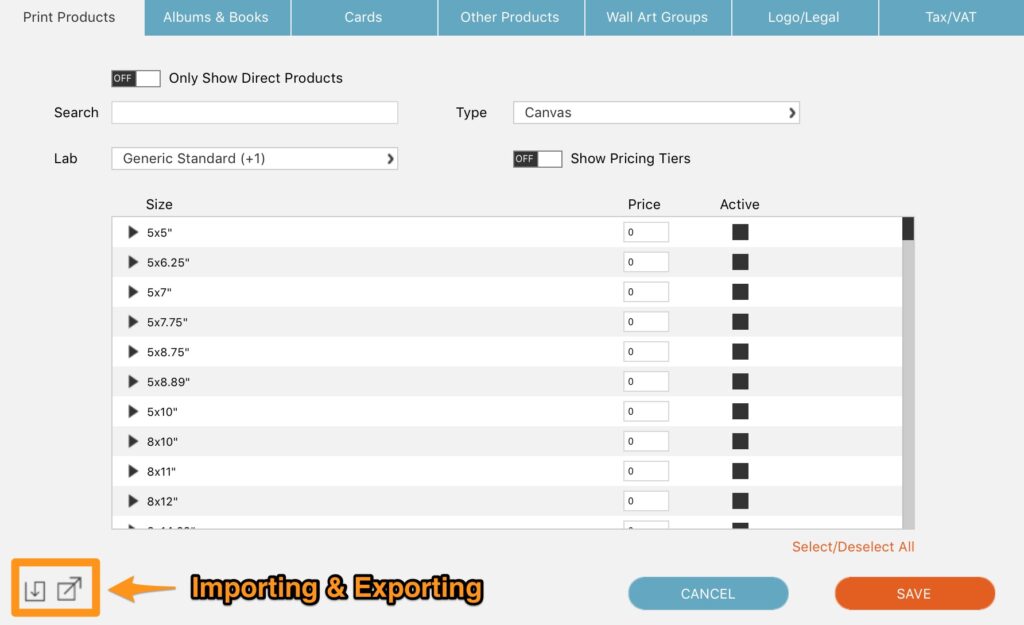The width and height of the screenshot is (1024, 625).
Task: Select the 5x6.25" size label
Action: pyautogui.click(x=168, y=263)
